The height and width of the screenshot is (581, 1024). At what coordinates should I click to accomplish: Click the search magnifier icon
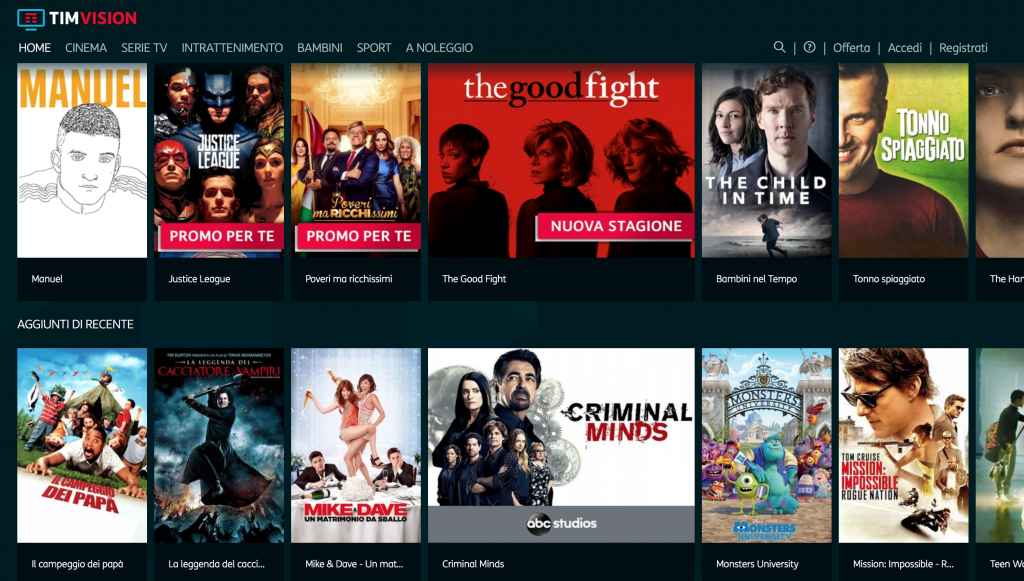tap(779, 47)
